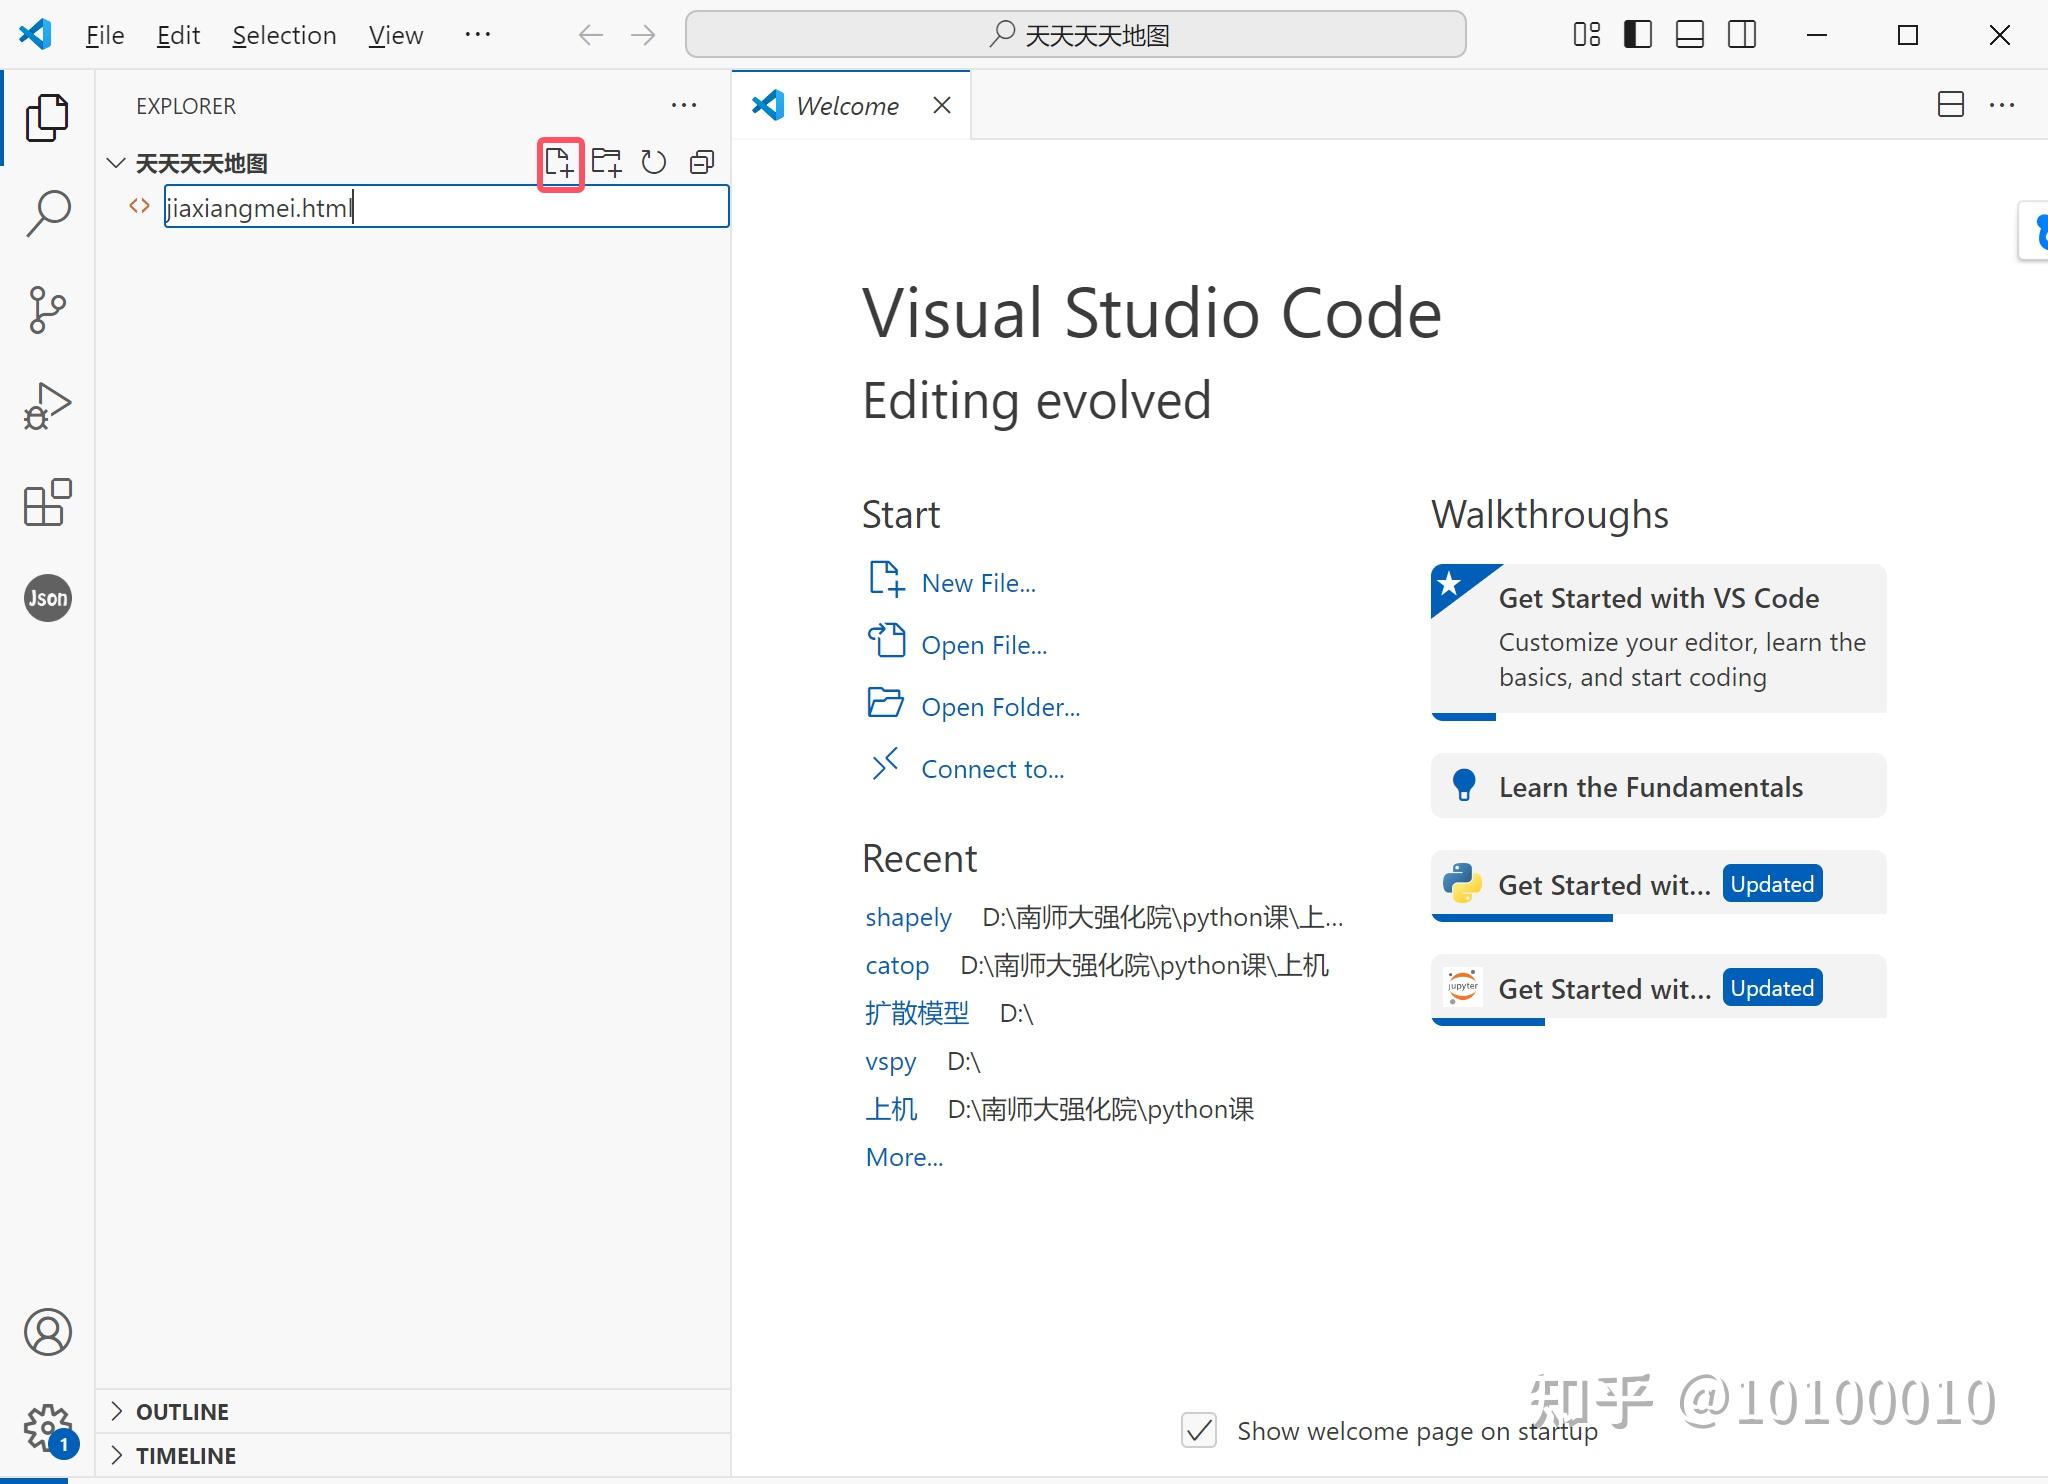Toggle the bottom panel layout button

click(1689, 35)
